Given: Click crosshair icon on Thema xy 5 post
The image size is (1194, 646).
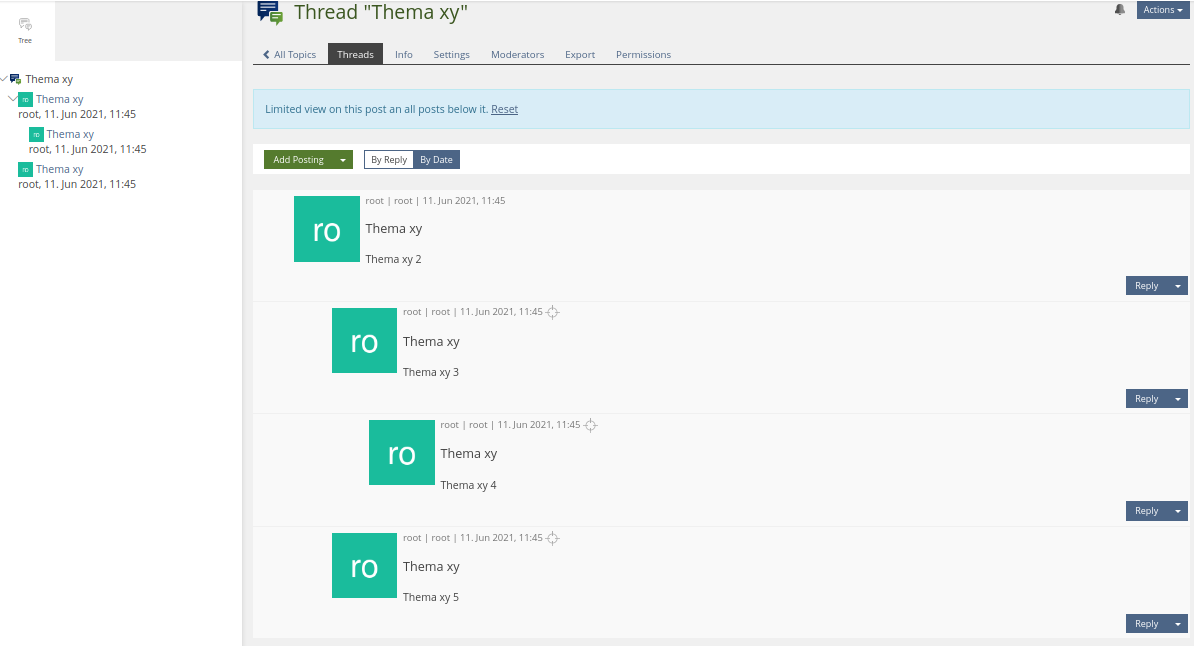Looking at the screenshot, I should point(553,538).
